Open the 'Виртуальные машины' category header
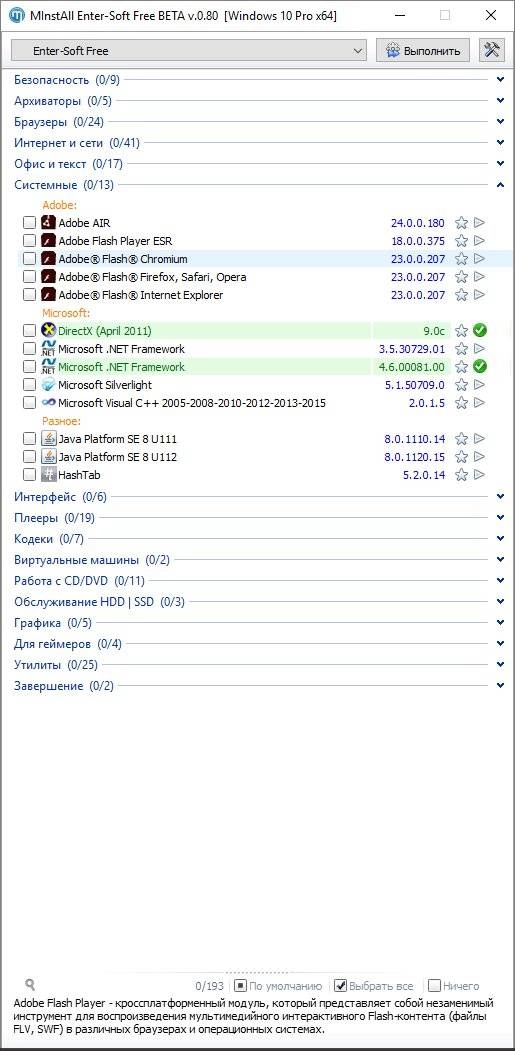The width and height of the screenshot is (515, 1051). click(x=92, y=560)
